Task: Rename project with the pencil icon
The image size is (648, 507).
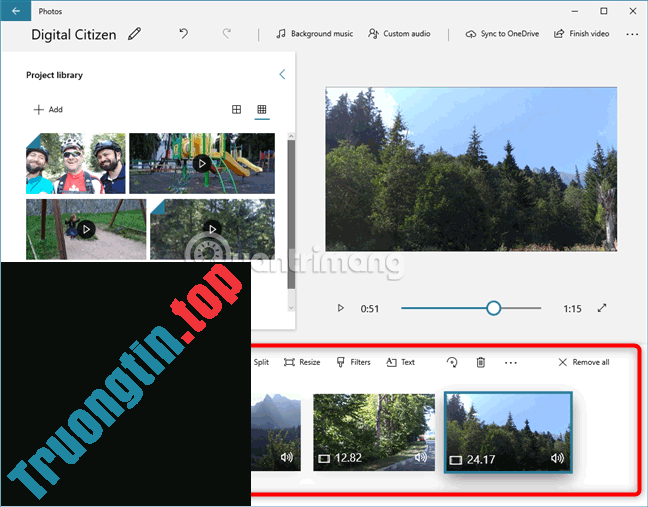Action: tap(134, 34)
